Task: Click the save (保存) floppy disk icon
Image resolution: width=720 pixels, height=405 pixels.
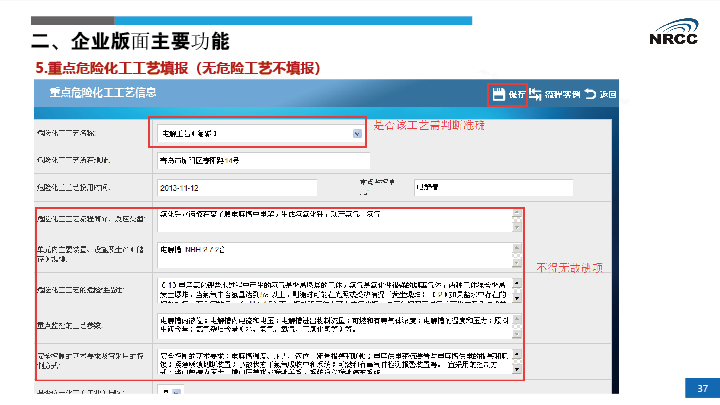Action: point(497,94)
